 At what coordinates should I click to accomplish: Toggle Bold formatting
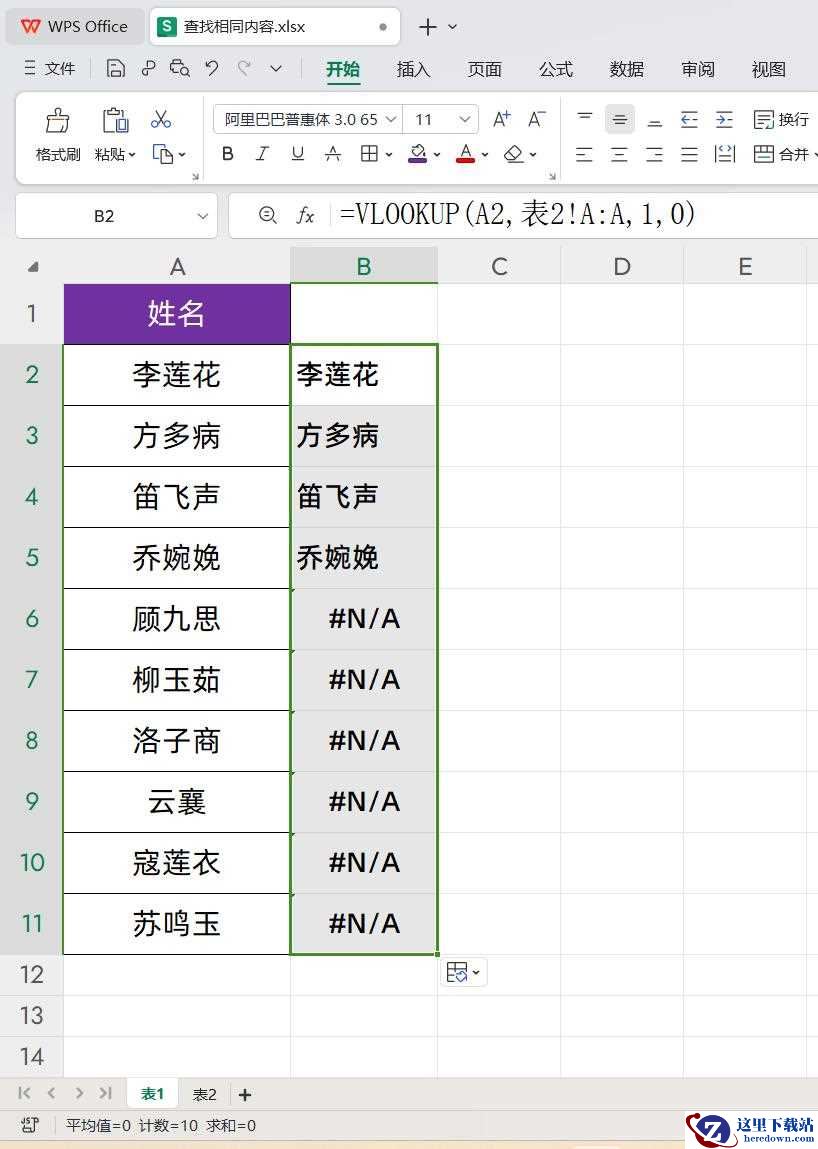point(227,154)
